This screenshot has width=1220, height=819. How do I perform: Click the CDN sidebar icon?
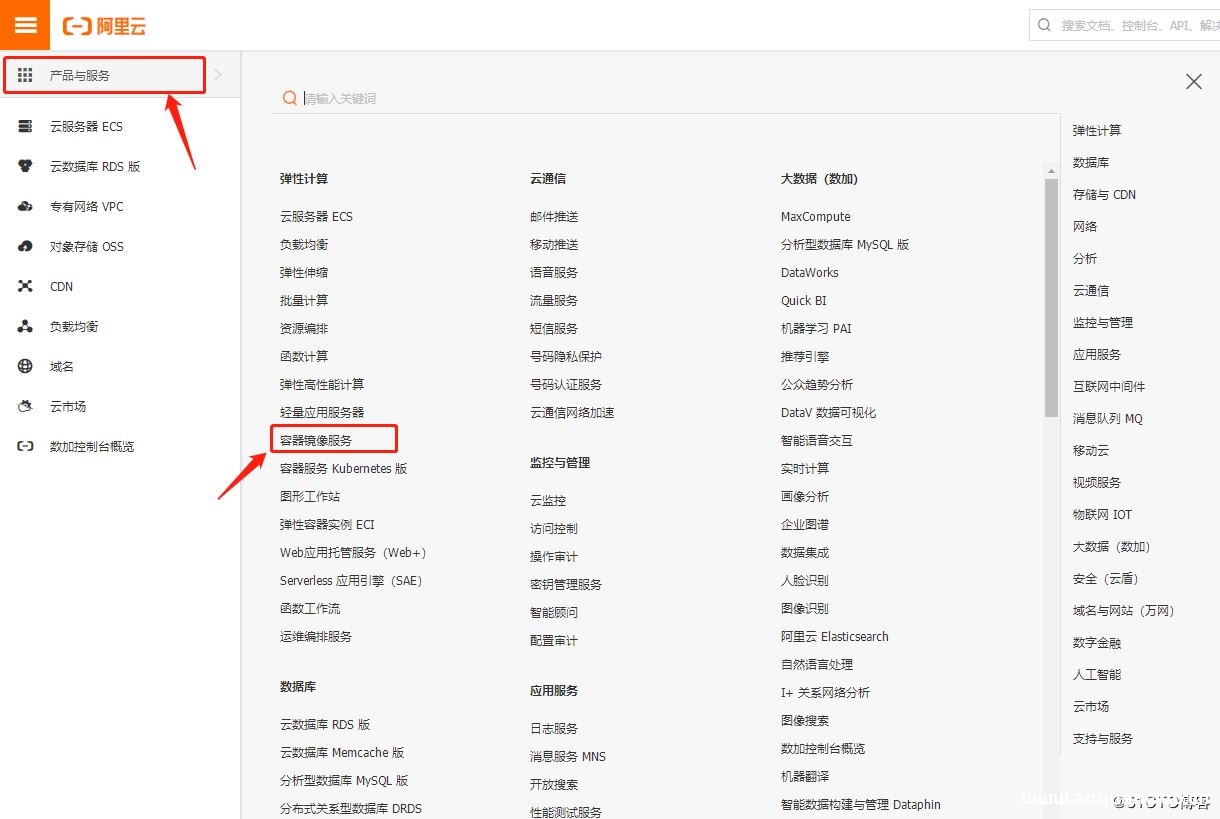coord(61,286)
